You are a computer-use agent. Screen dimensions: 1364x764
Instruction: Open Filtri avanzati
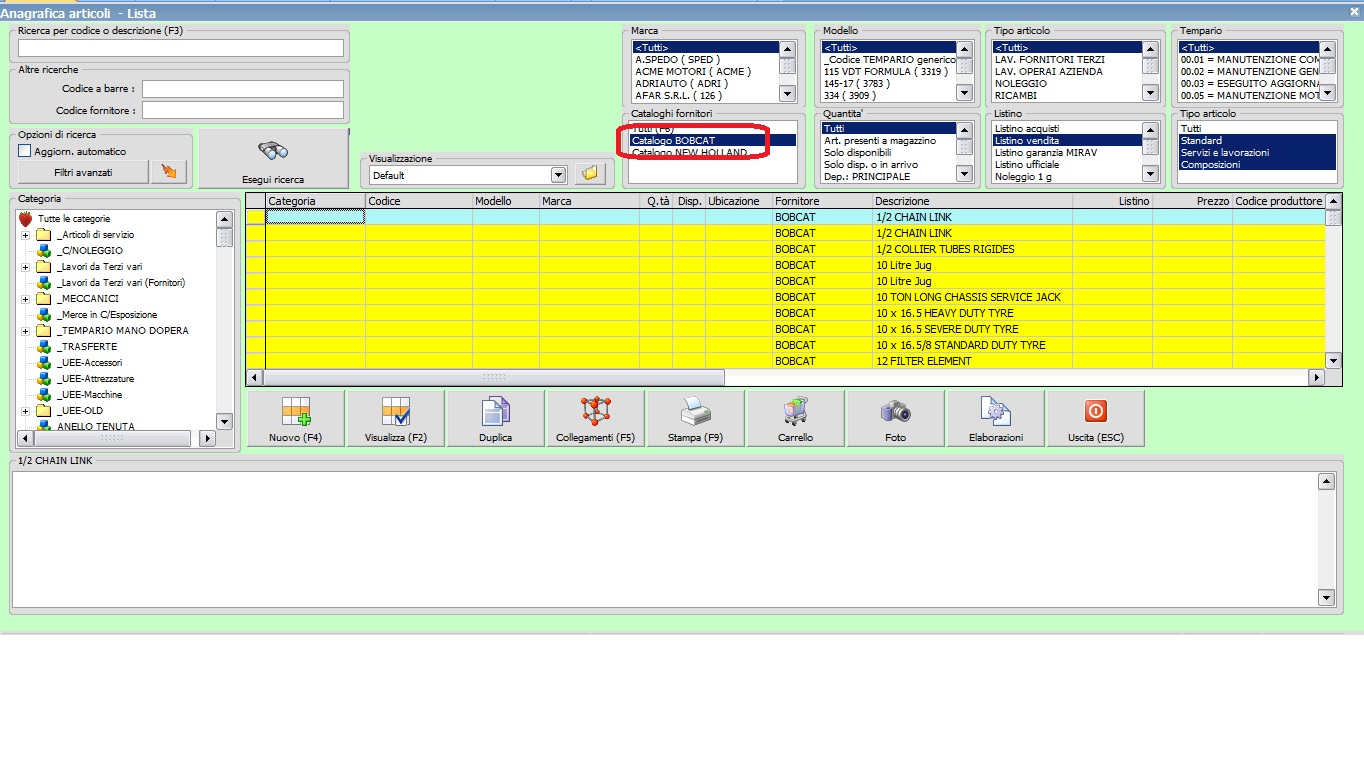(x=83, y=172)
